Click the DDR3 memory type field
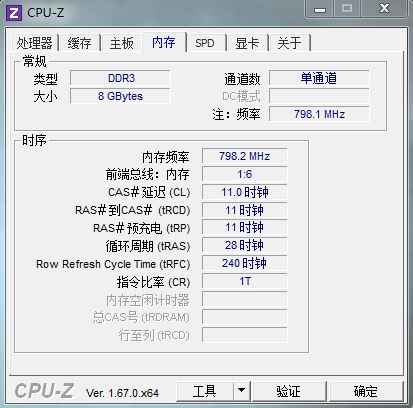 pos(120,78)
